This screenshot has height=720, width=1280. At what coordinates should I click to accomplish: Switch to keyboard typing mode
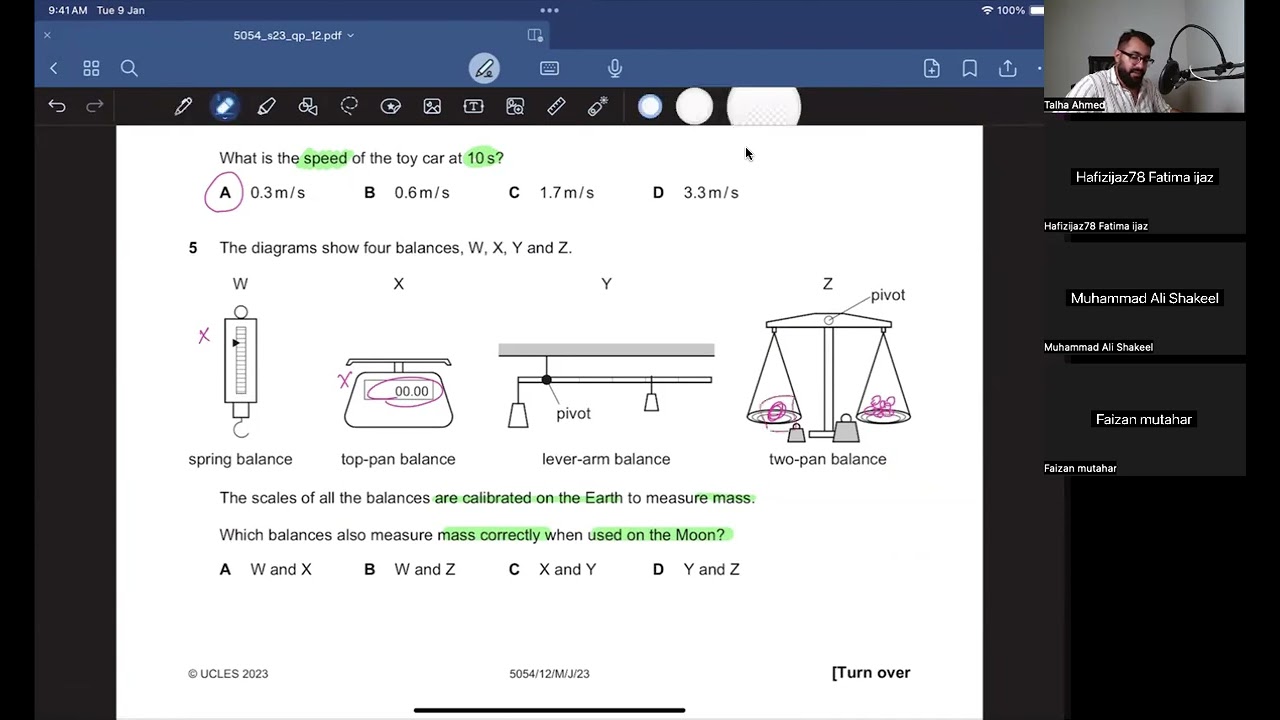point(549,68)
